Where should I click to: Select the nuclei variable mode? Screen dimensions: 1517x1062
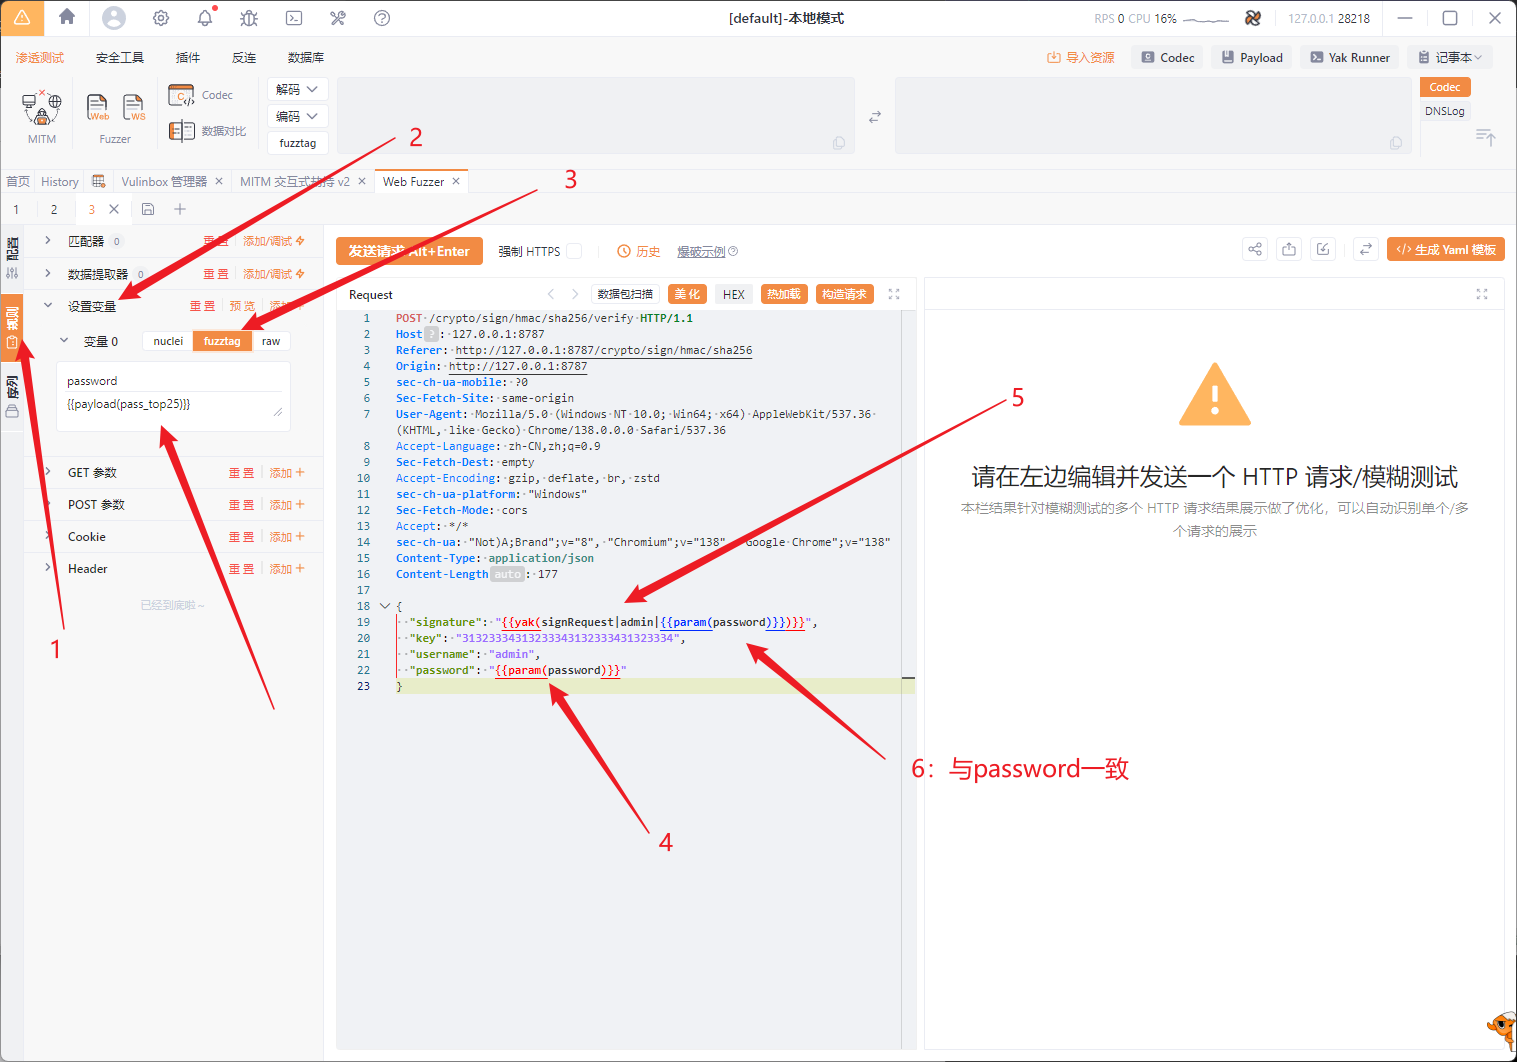pos(168,341)
